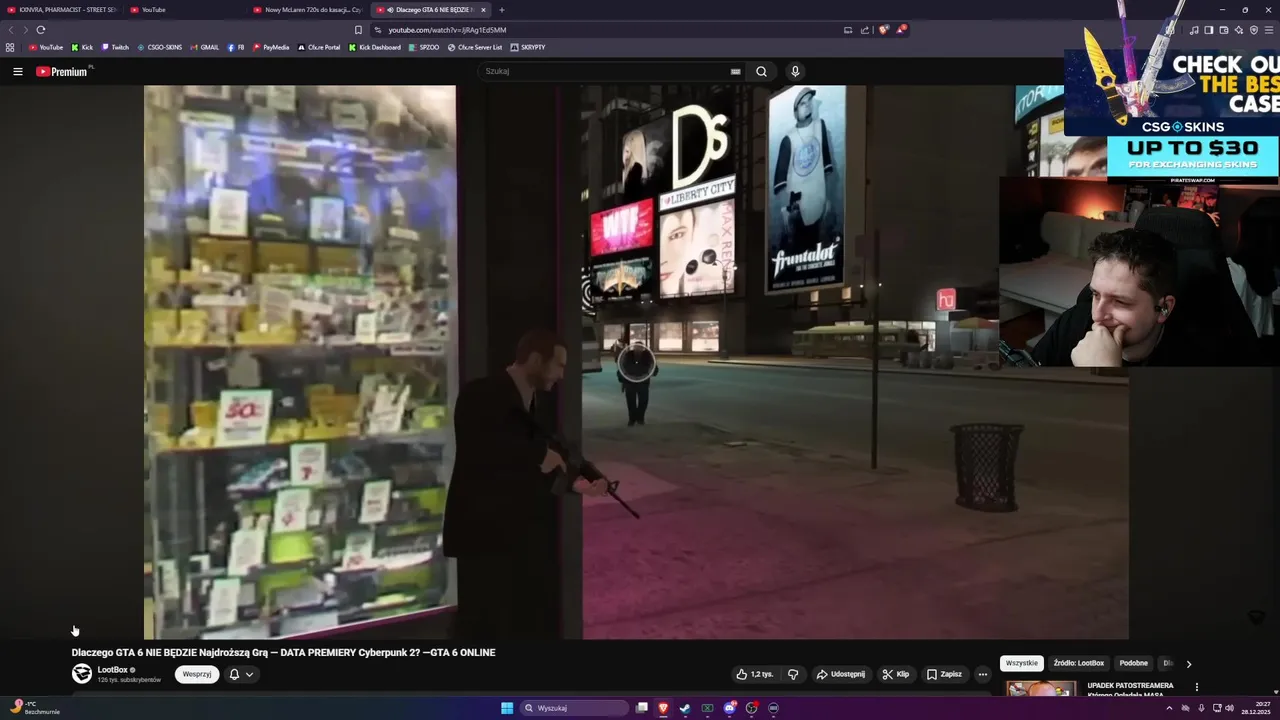The height and width of the screenshot is (720, 1280).
Task: Expand filter chips with the right chevron
Action: tap(1189, 663)
